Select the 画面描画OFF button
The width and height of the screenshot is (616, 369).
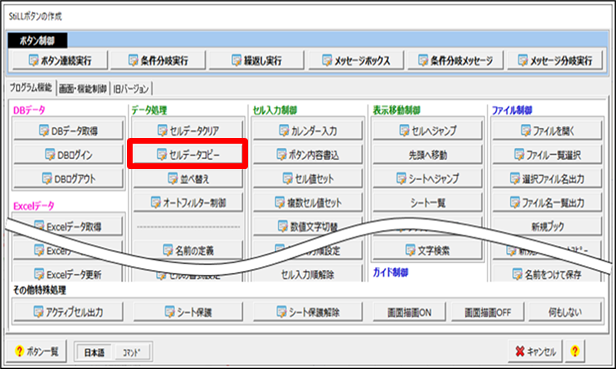pos(488,312)
